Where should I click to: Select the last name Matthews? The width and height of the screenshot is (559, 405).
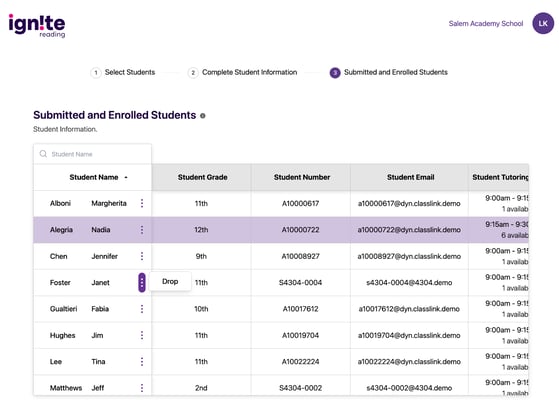pyautogui.click(x=66, y=388)
